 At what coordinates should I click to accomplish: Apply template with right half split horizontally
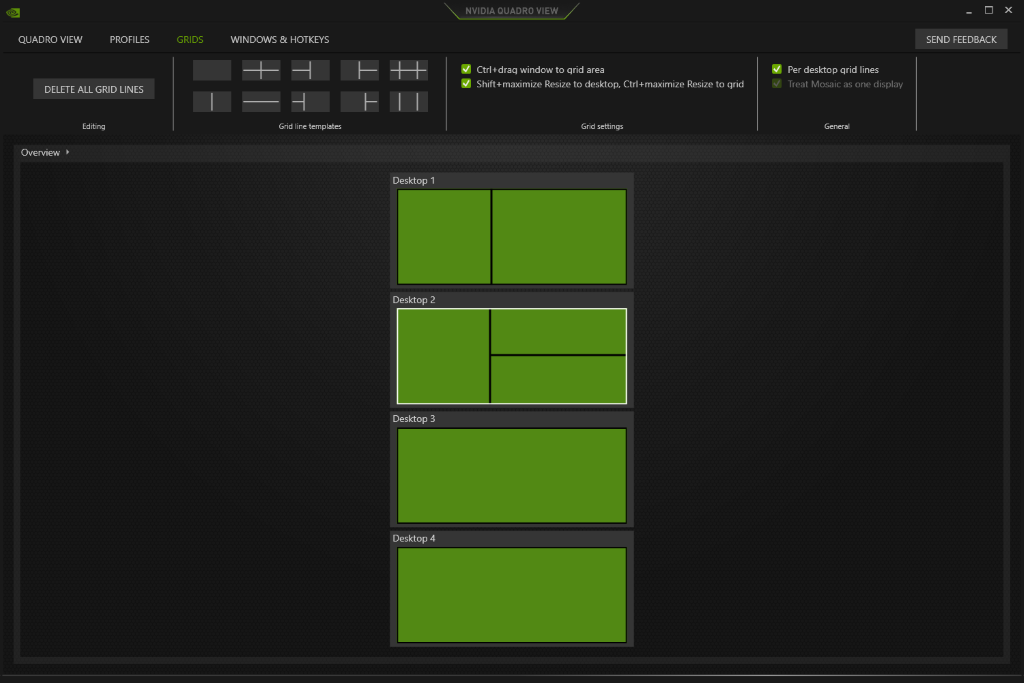pyautogui.click(x=359, y=70)
